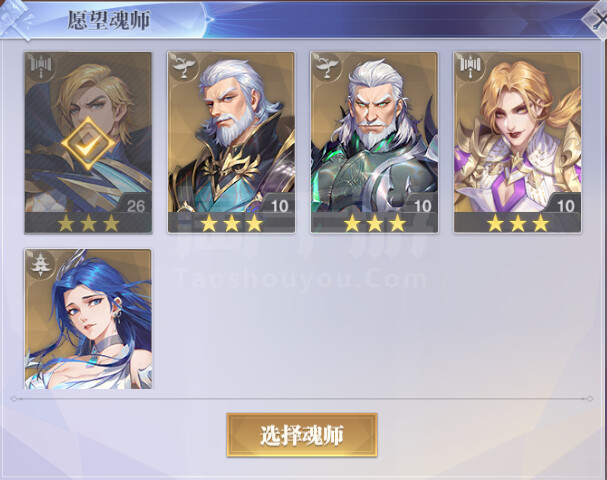The height and width of the screenshot is (480, 607).
Task: Click the level 10 badge on blue-robed elder
Action: pos(279,206)
